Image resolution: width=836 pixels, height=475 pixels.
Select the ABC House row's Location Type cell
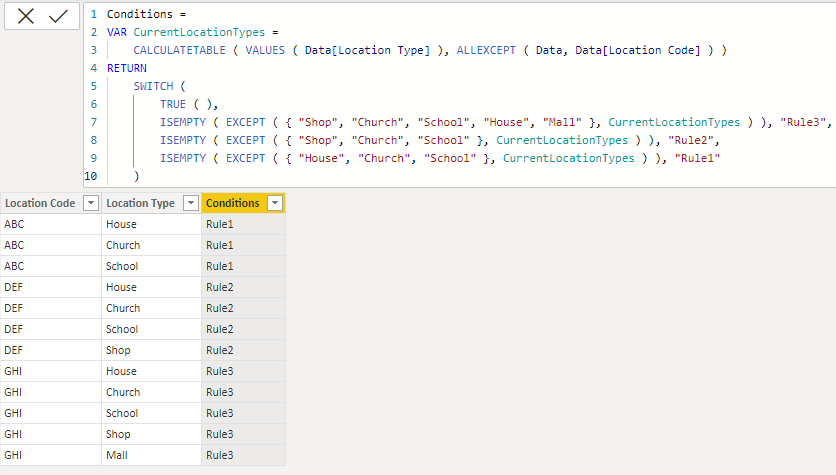pos(151,224)
